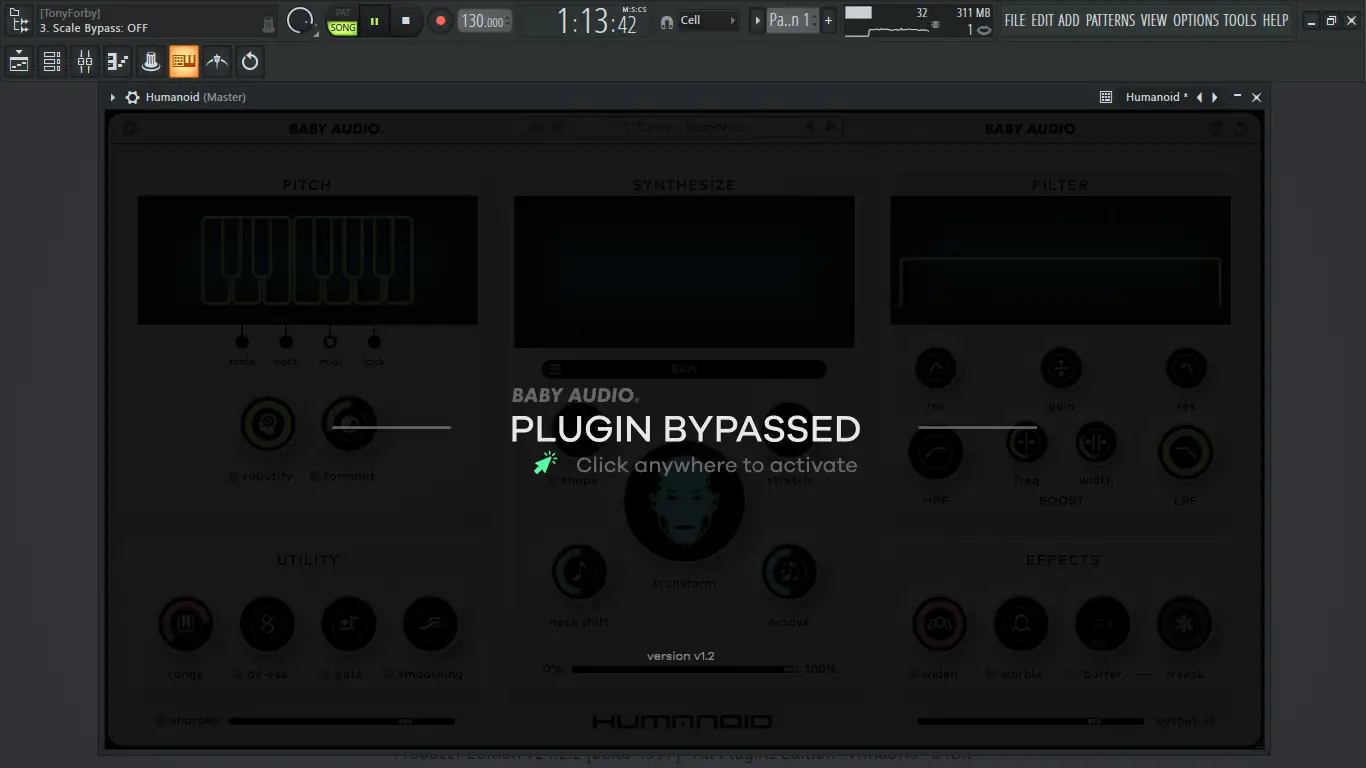Click the Humanoid undo arrow icon
Screen dimensions: 1366x768
click(x=1240, y=128)
